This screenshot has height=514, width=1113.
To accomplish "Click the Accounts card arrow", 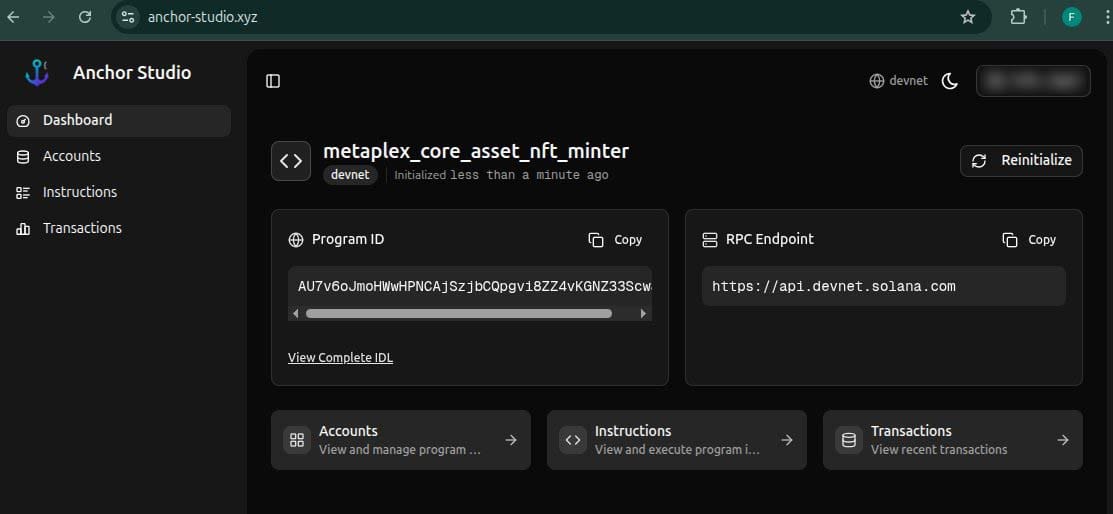I will [510, 440].
